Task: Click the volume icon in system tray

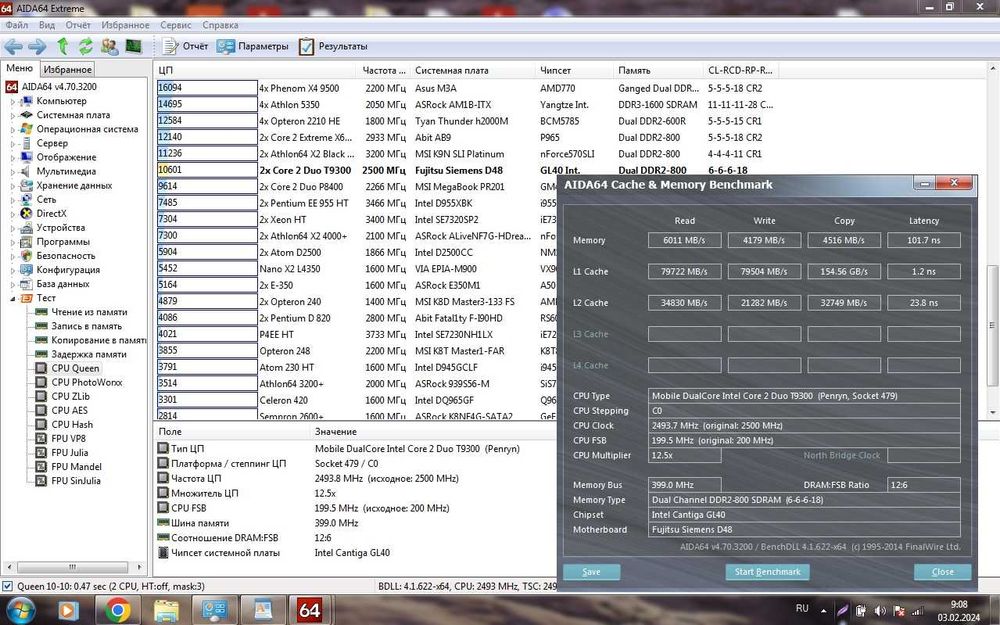Action: (x=880, y=611)
